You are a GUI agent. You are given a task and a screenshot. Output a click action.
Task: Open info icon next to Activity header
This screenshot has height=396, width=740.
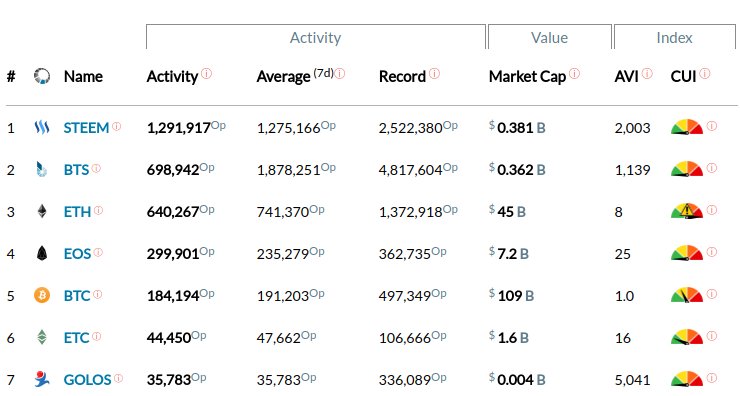tap(206, 73)
